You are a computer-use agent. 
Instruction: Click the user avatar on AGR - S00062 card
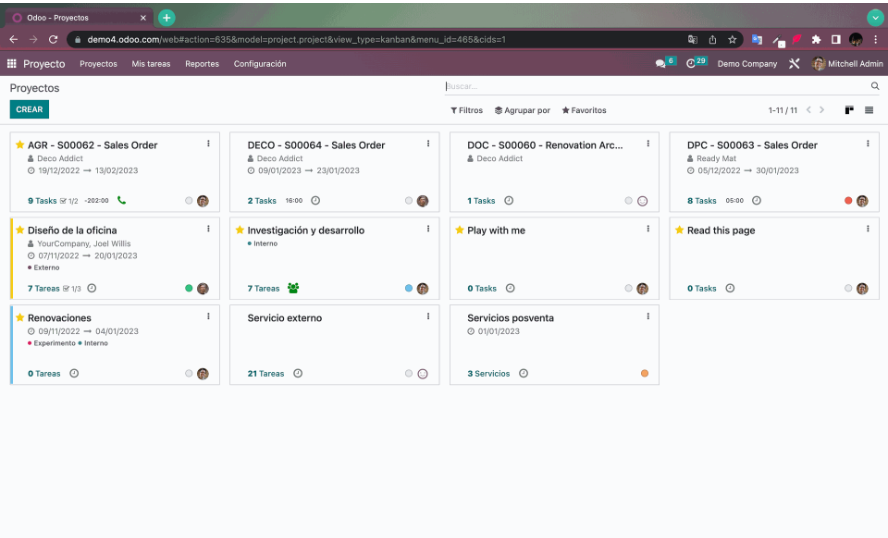click(x=203, y=200)
